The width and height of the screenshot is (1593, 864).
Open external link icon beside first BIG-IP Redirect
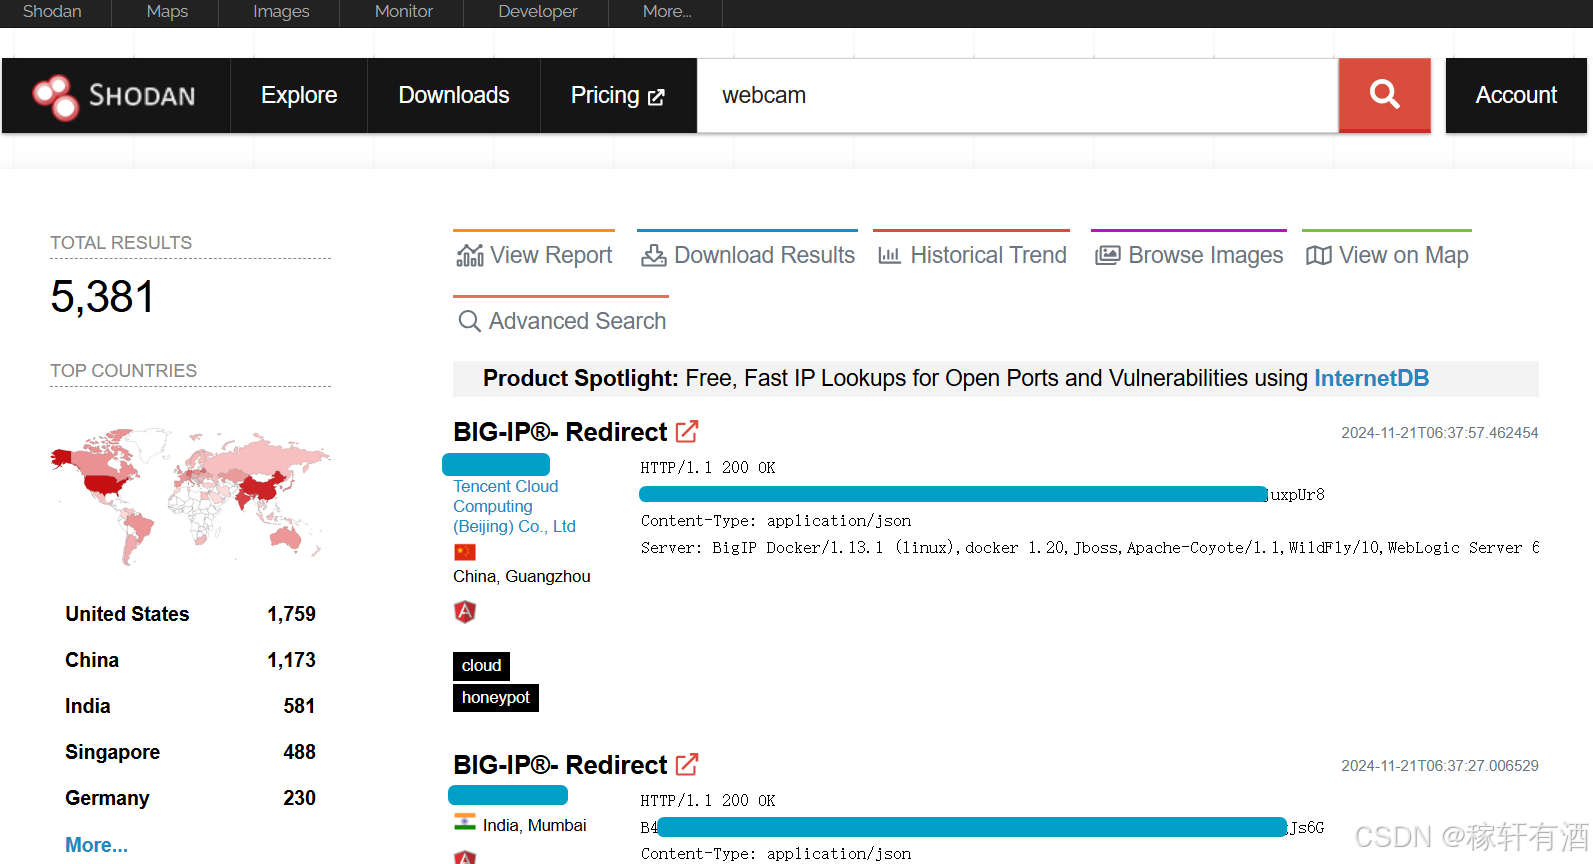click(687, 431)
